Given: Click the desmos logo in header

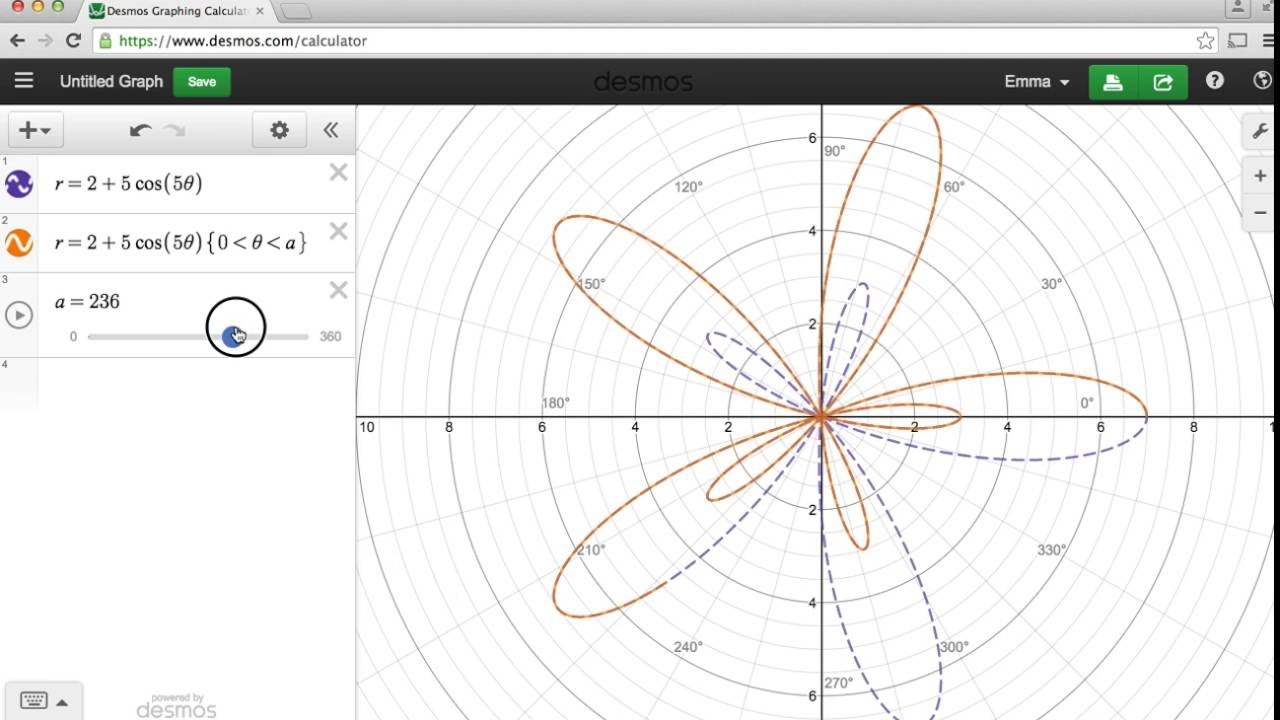Looking at the screenshot, I should 643,82.
